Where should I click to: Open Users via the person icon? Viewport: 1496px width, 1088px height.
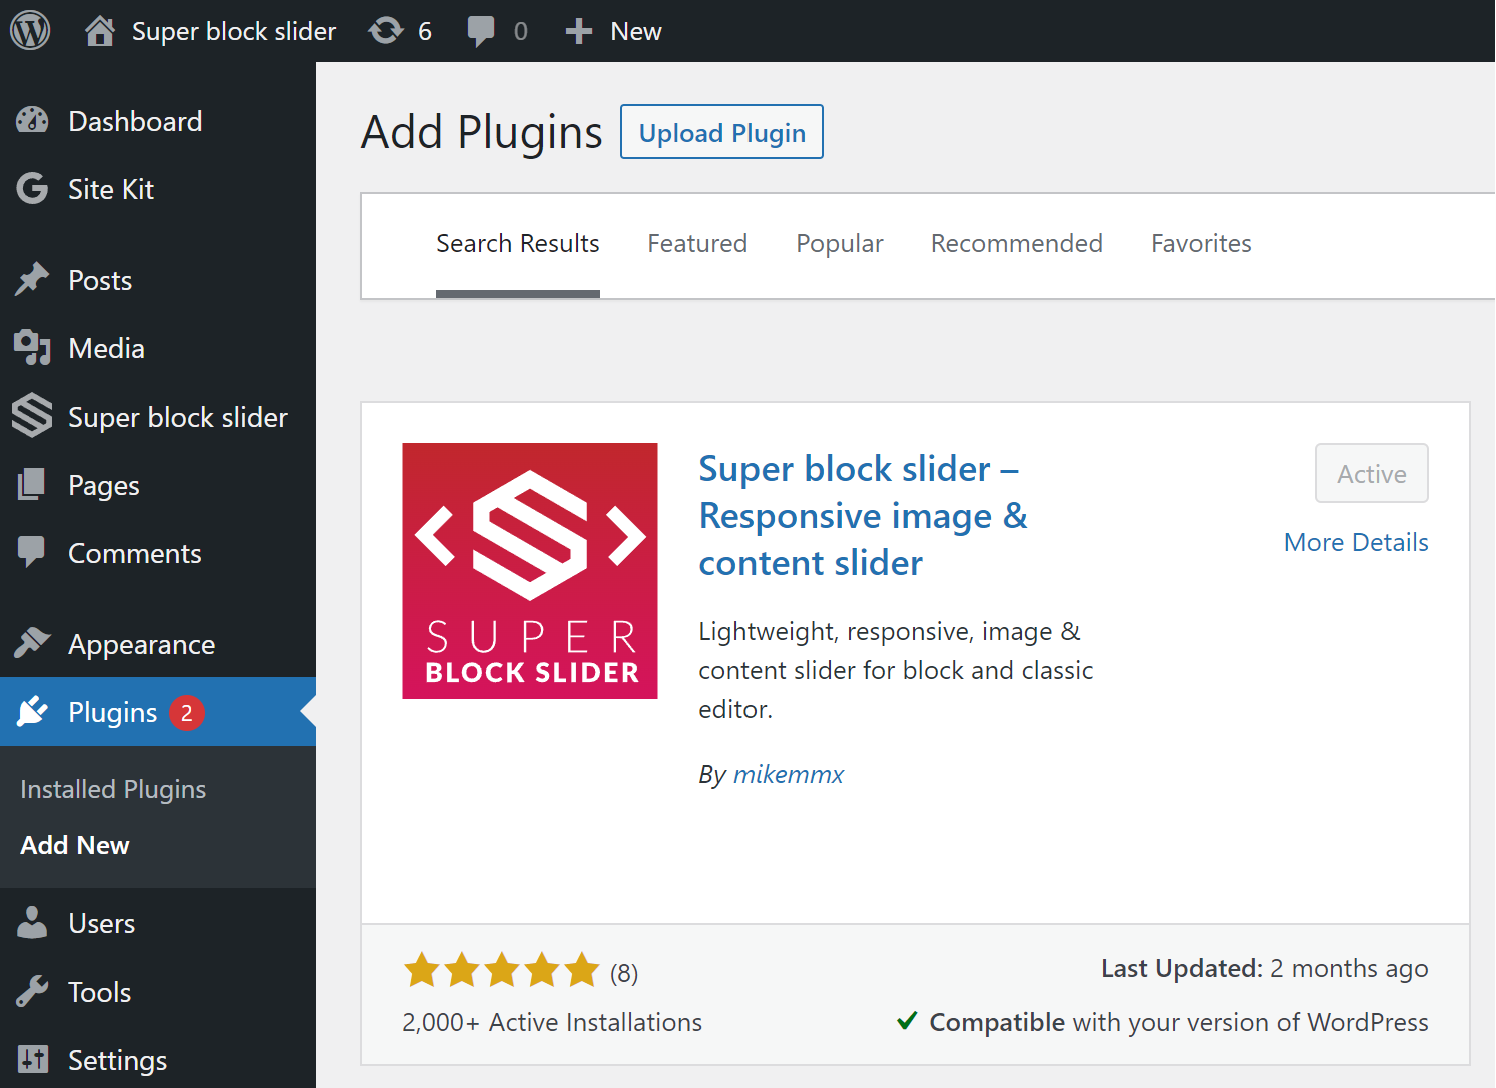[33, 923]
